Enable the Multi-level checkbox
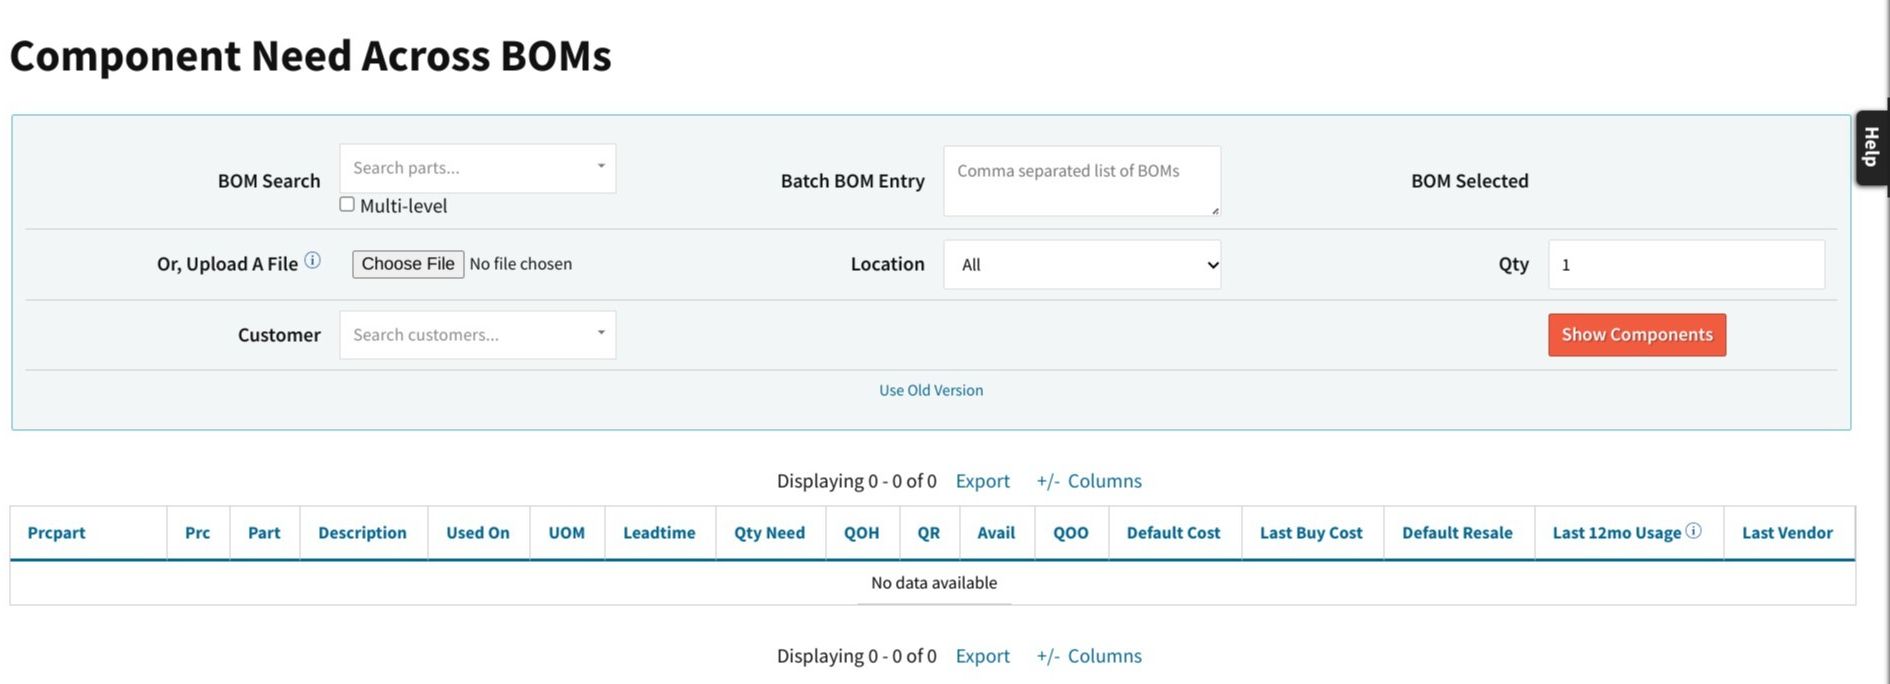 pyautogui.click(x=347, y=205)
